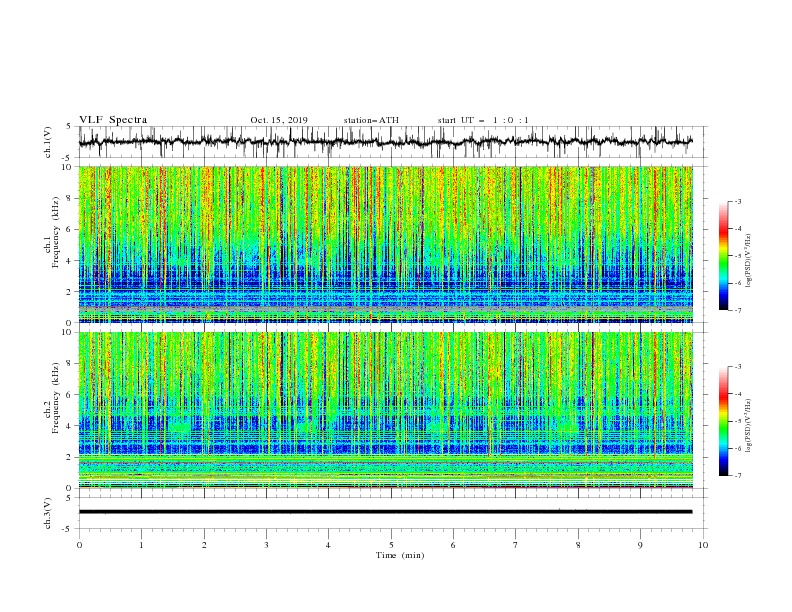The width and height of the screenshot is (792, 612).
Task: Click the "Time (min)" axis label
Action: point(400,555)
